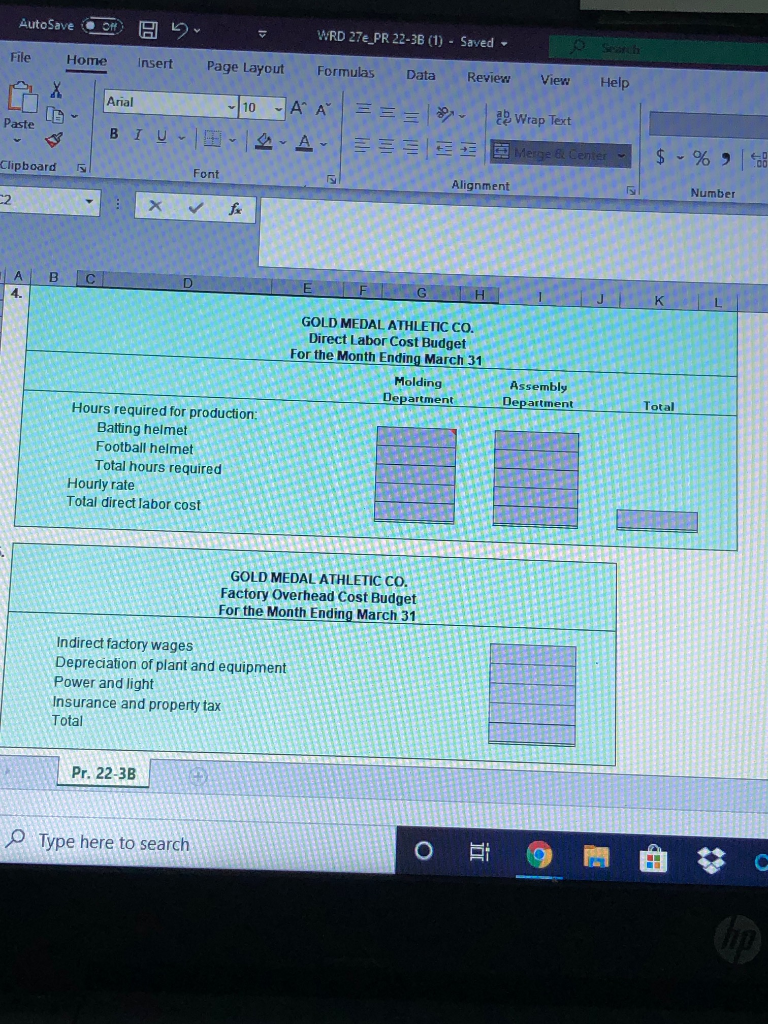This screenshot has height=1024, width=768.
Task: Open the Fill Color dropdown arrow
Action: [x=283, y=142]
